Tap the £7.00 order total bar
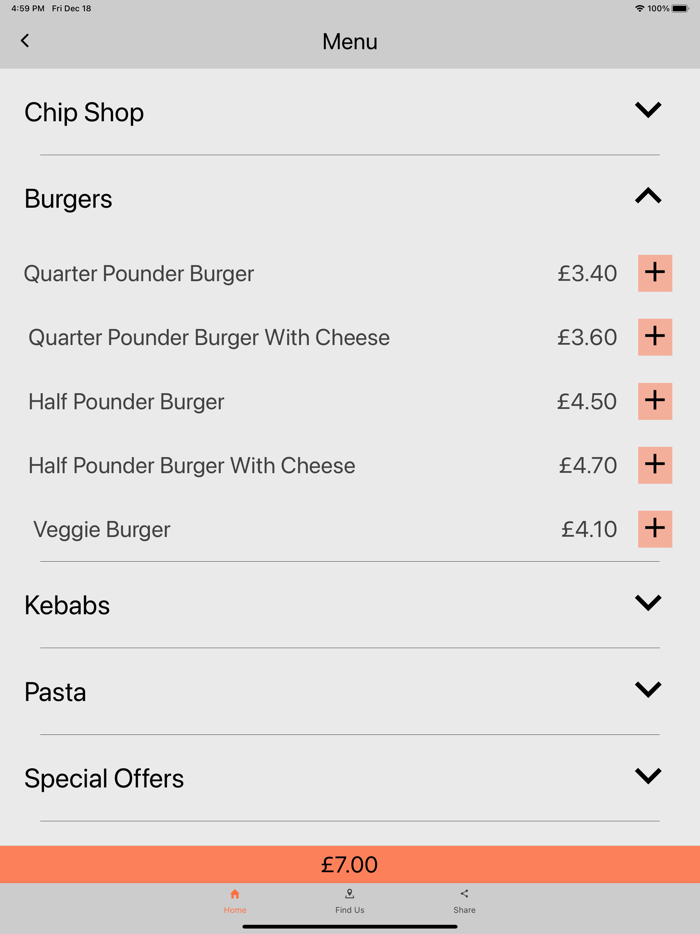Viewport: 700px width, 934px height. (349, 864)
